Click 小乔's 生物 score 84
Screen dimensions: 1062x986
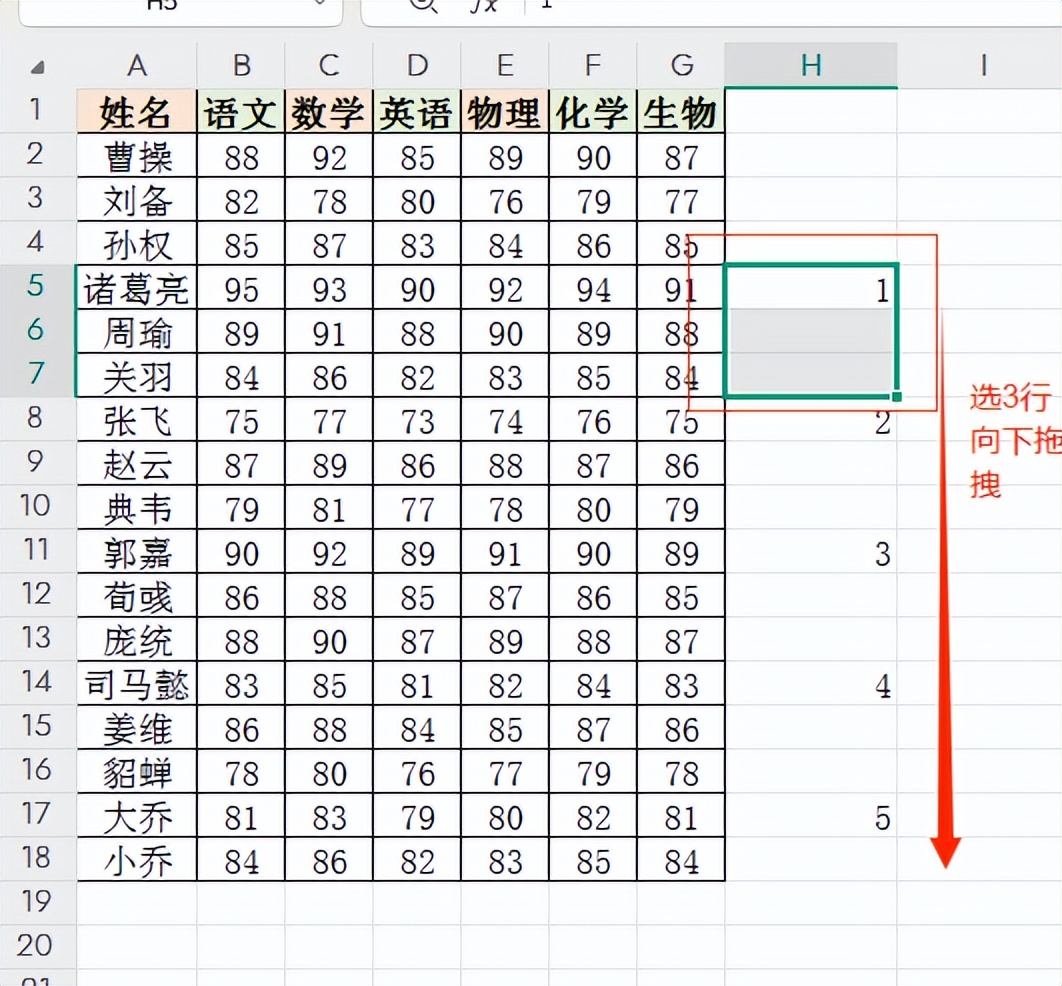point(681,860)
